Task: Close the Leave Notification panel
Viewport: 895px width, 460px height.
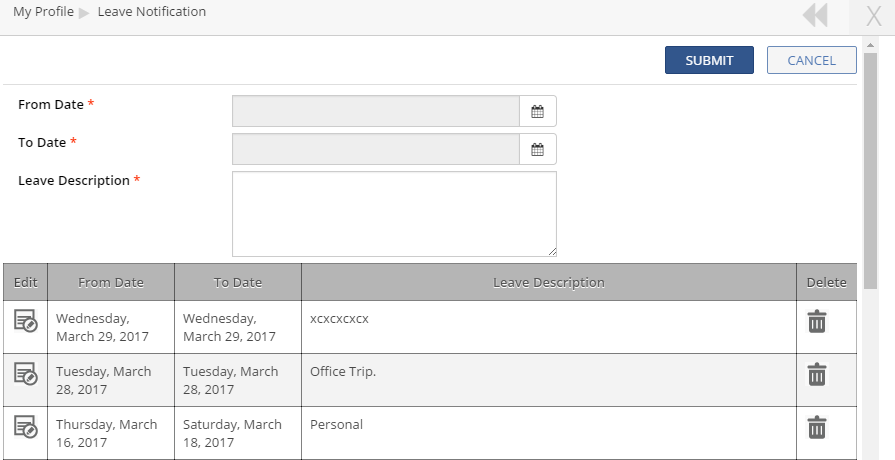Action: 873,16
